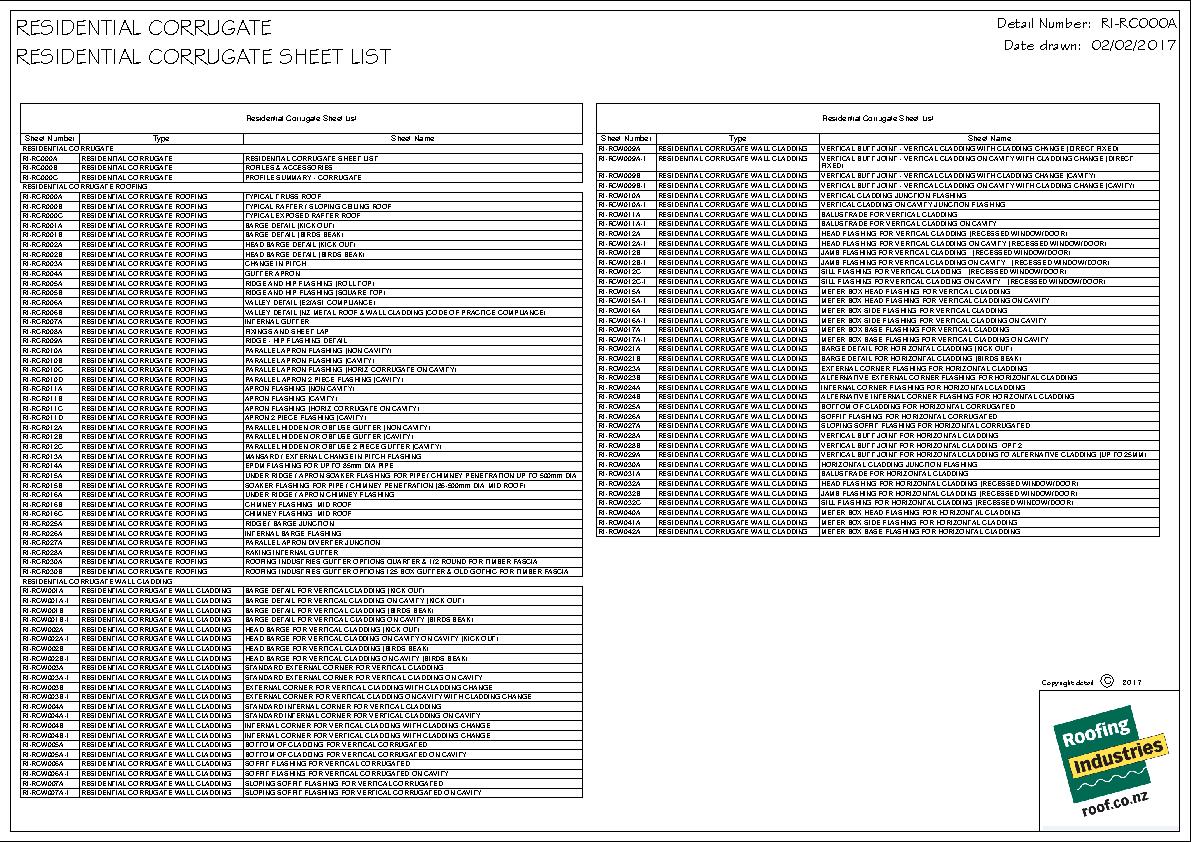
Task: Click sheet number "RI-RCW042A"
Action: (619, 531)
